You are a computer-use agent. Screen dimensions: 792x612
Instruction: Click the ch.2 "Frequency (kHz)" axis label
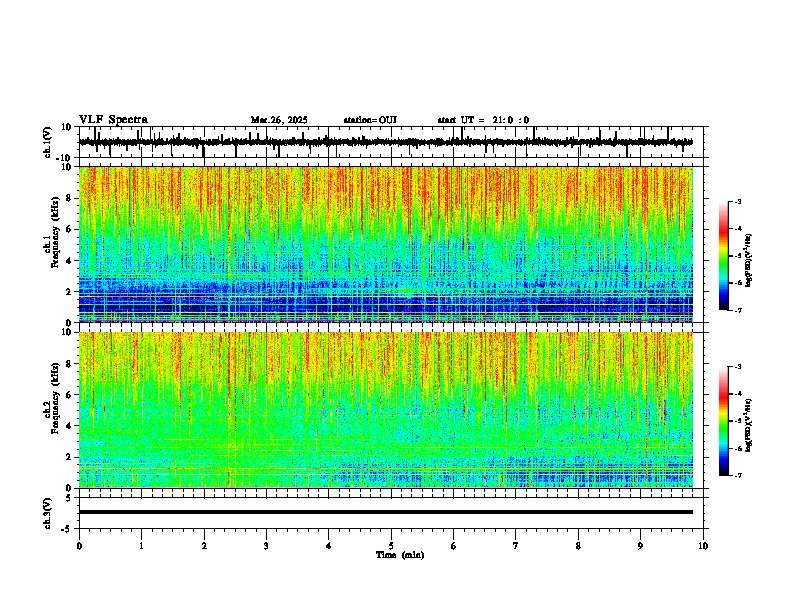(x=56, y=398)
